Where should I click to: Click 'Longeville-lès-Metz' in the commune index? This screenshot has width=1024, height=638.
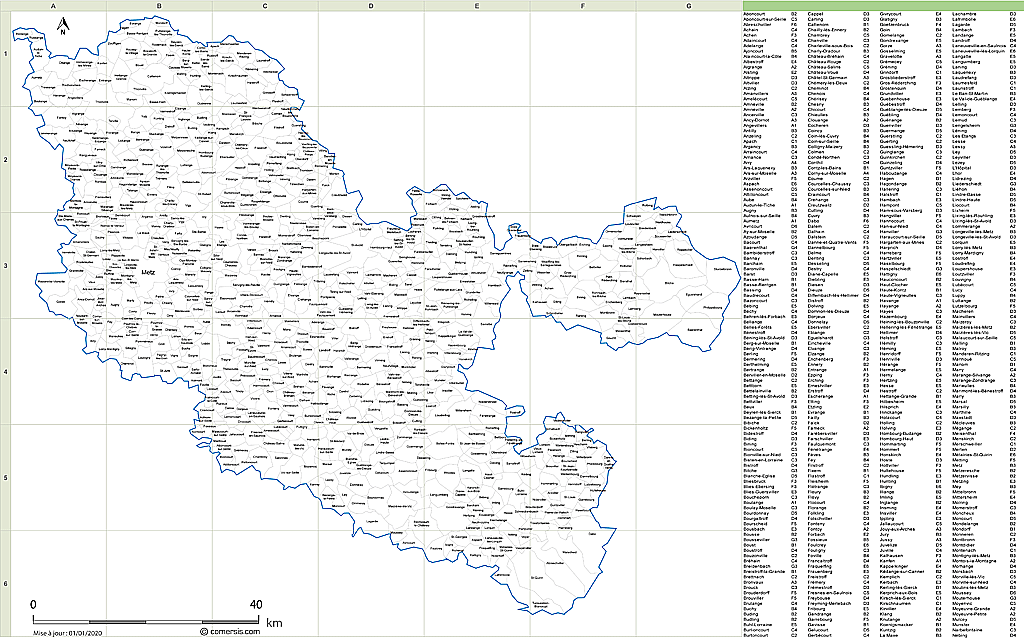(x=973, y=232)
